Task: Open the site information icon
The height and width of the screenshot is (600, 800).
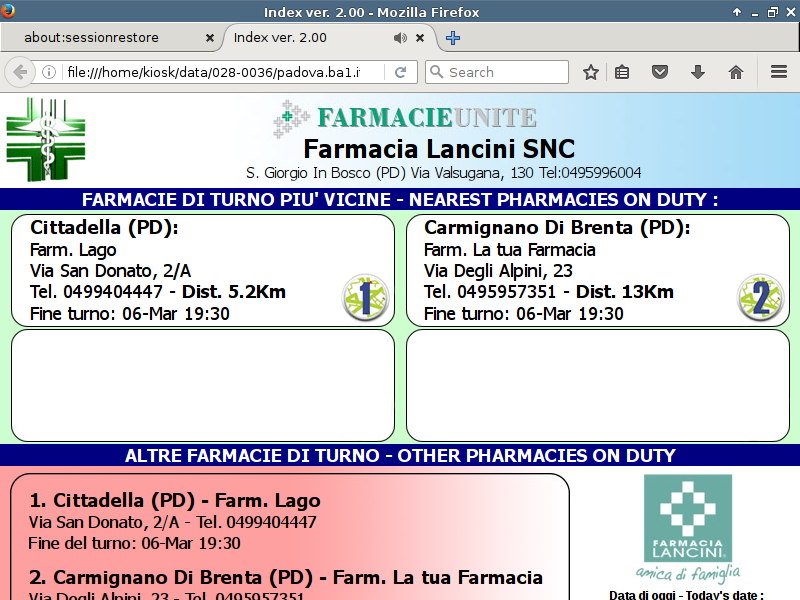Action: 48,72
